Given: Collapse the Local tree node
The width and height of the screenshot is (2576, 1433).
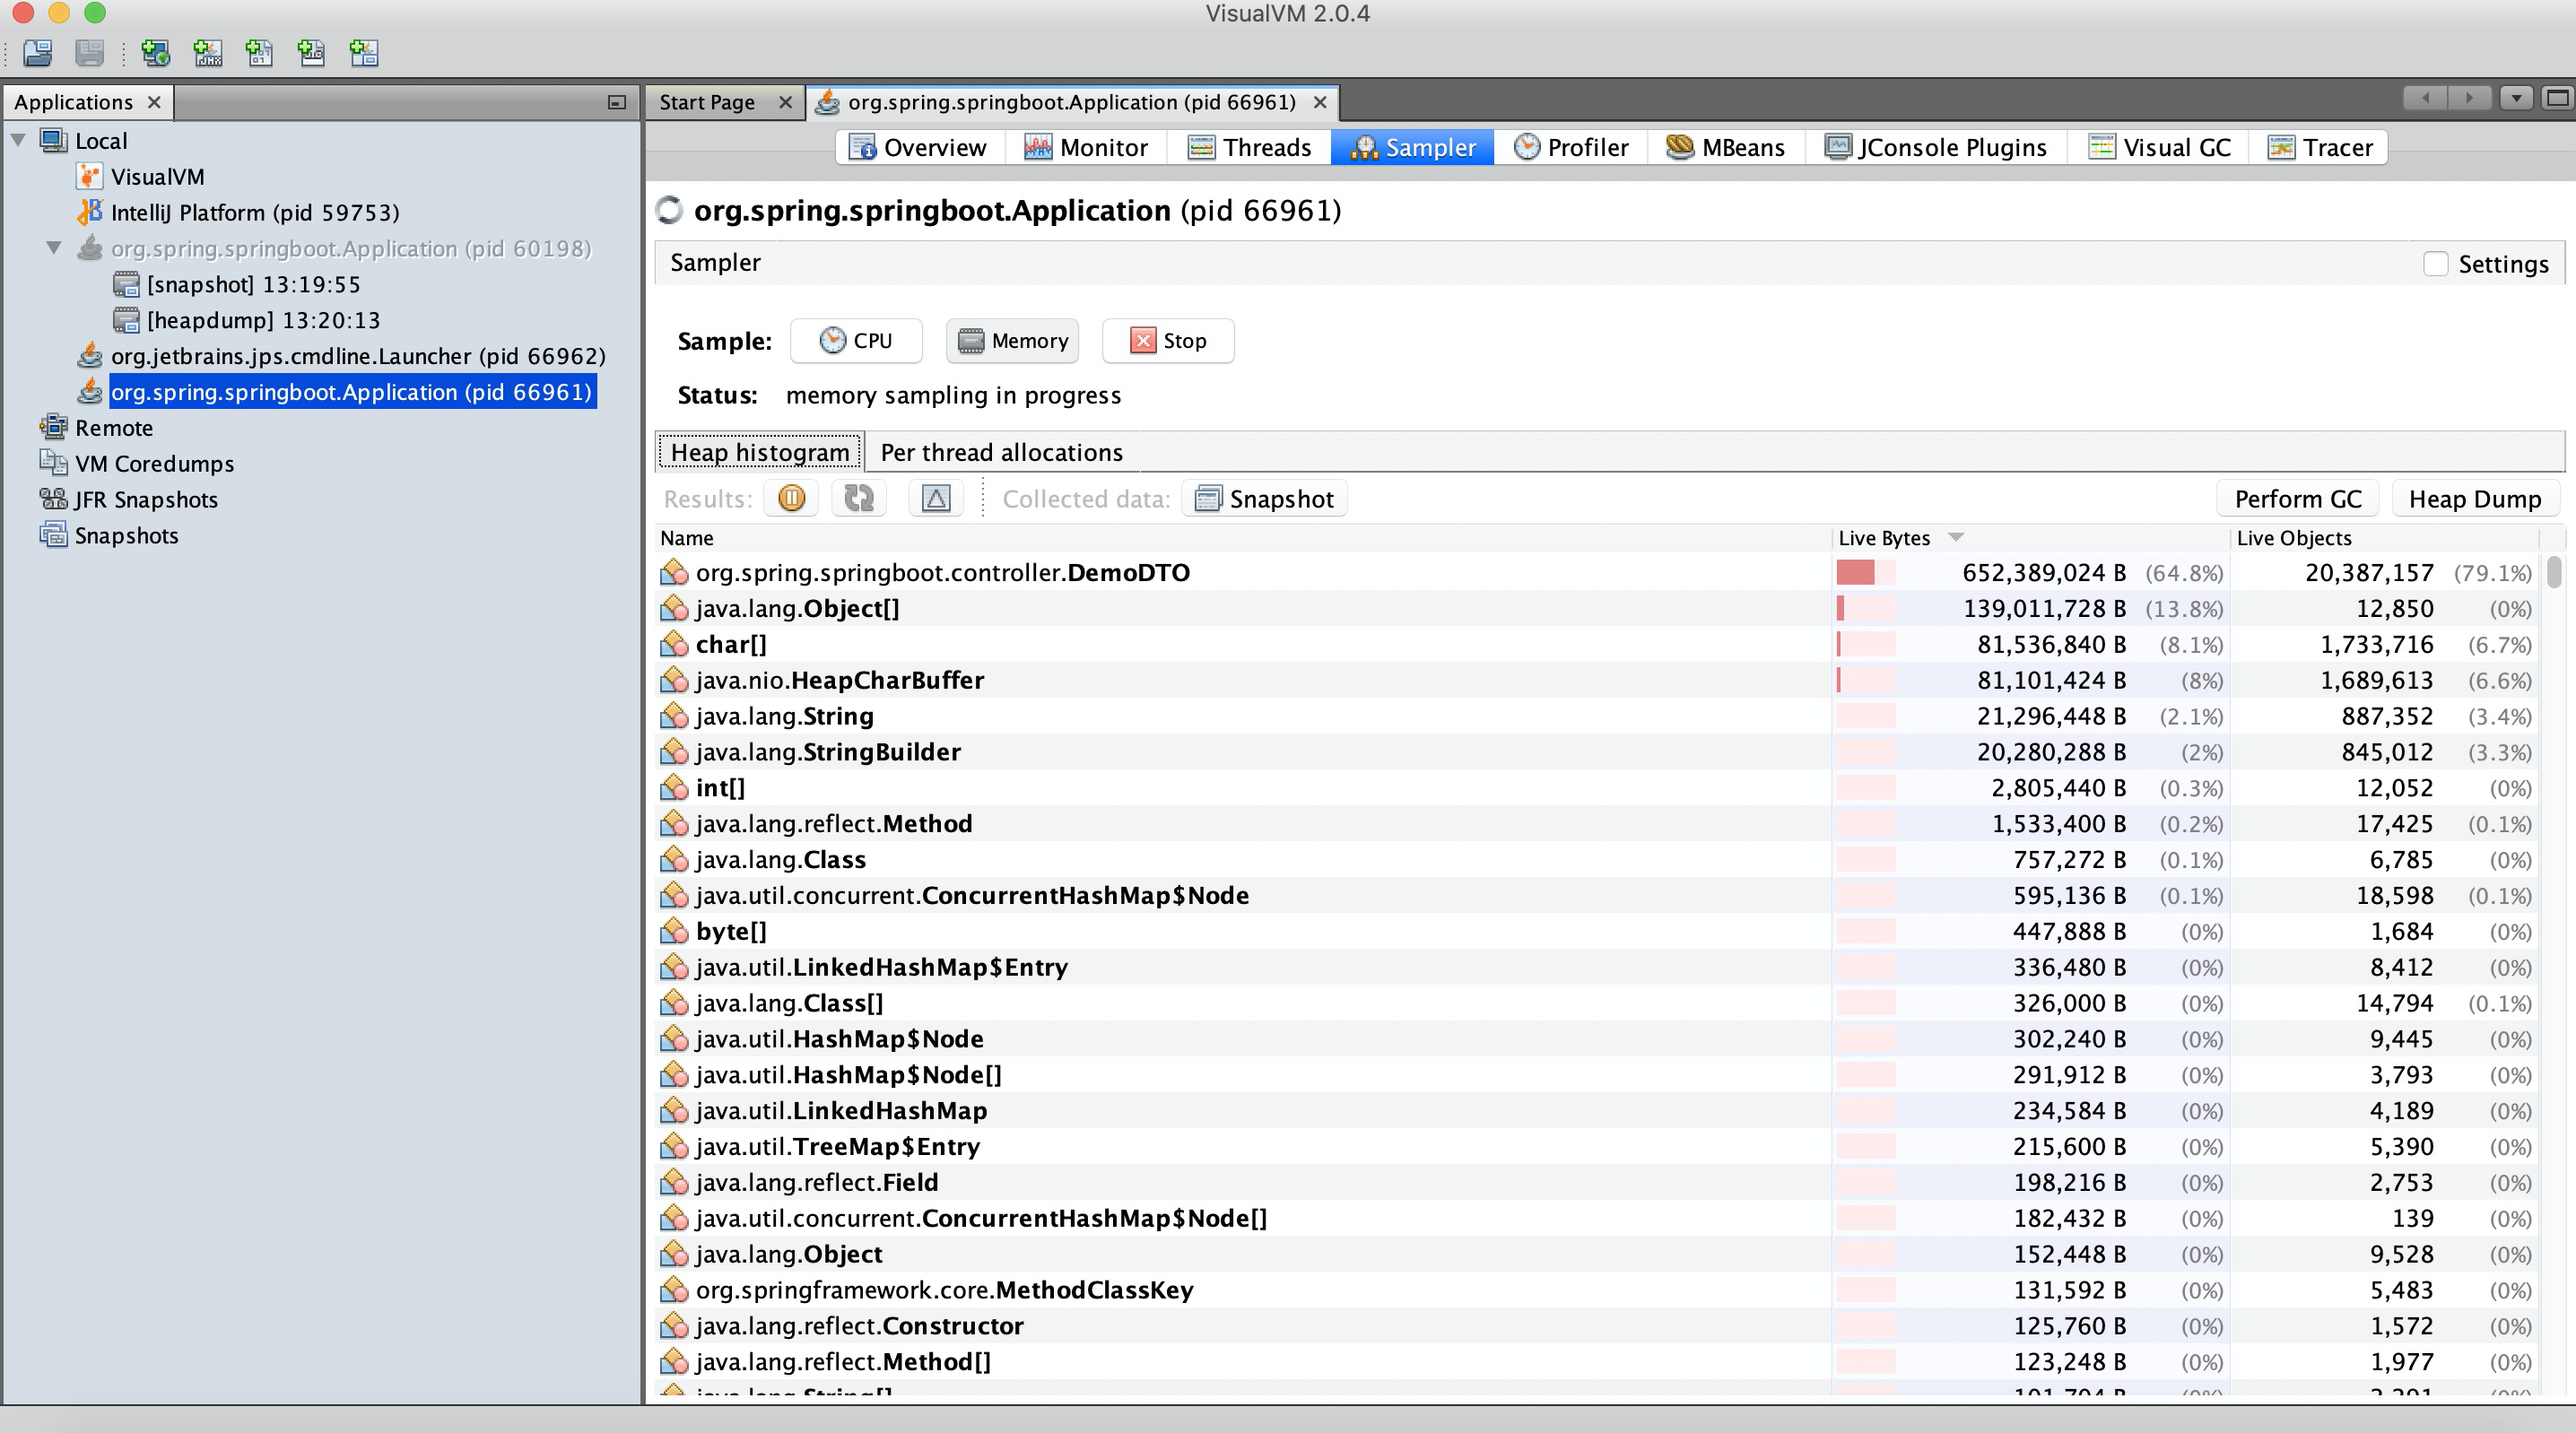Looking at the screenshot, I should (18, 140).
